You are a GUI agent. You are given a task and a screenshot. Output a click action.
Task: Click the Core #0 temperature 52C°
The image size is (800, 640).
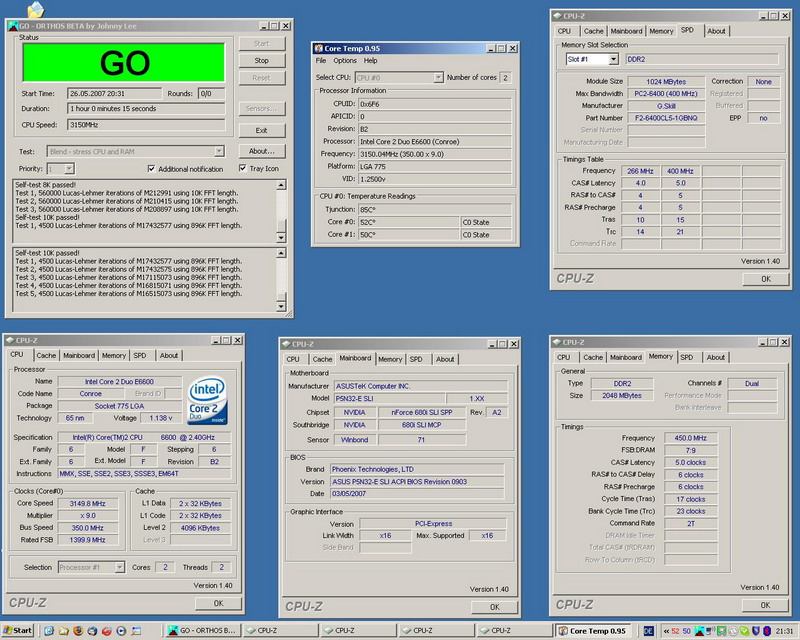click(409, 222)
